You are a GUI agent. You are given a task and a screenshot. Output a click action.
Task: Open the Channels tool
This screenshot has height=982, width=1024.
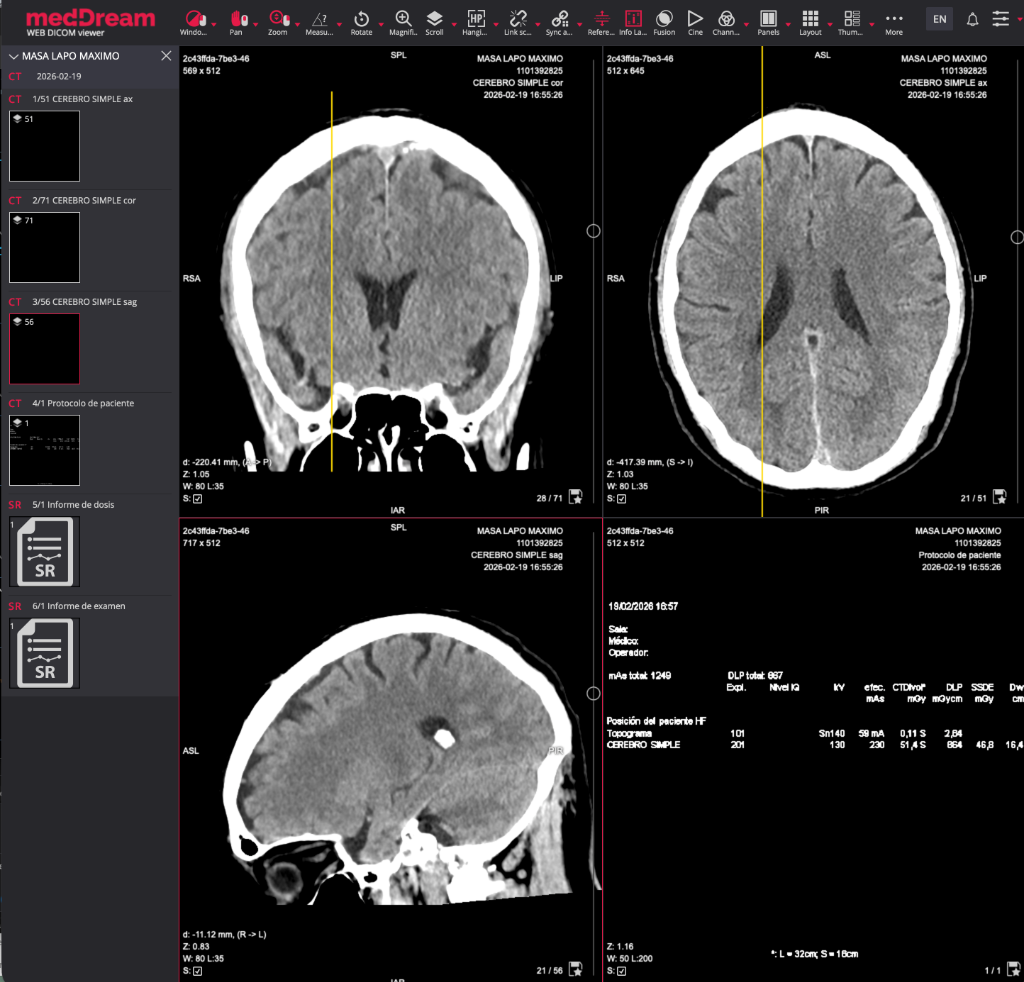pyautogui.click(x=726, y=22)
